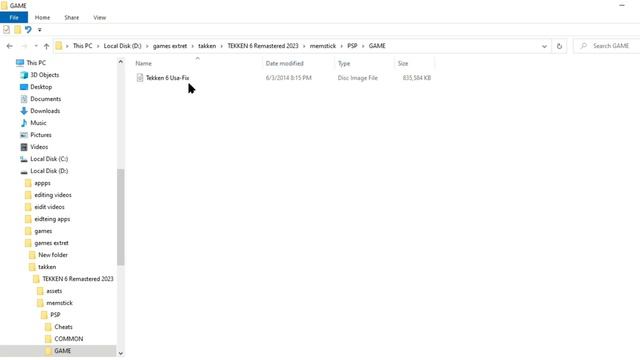Open the Share ribbon tab
Screen dimensions: 640x360
(71, 18)
